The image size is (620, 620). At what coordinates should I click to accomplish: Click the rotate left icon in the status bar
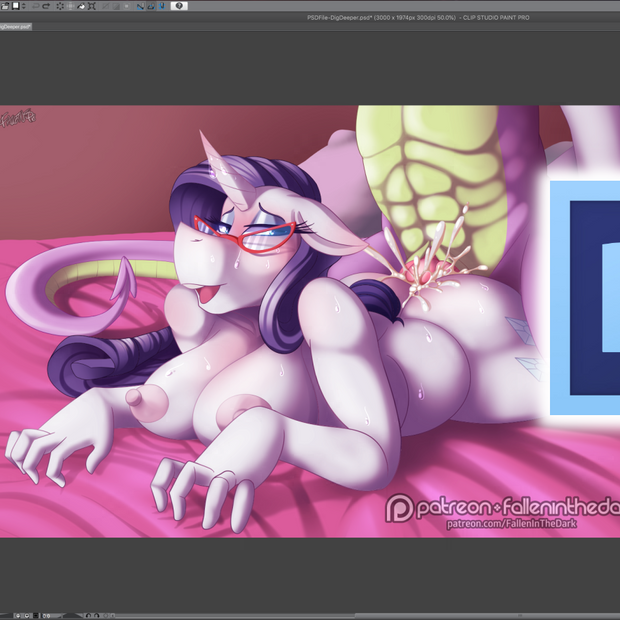[88, 616]
